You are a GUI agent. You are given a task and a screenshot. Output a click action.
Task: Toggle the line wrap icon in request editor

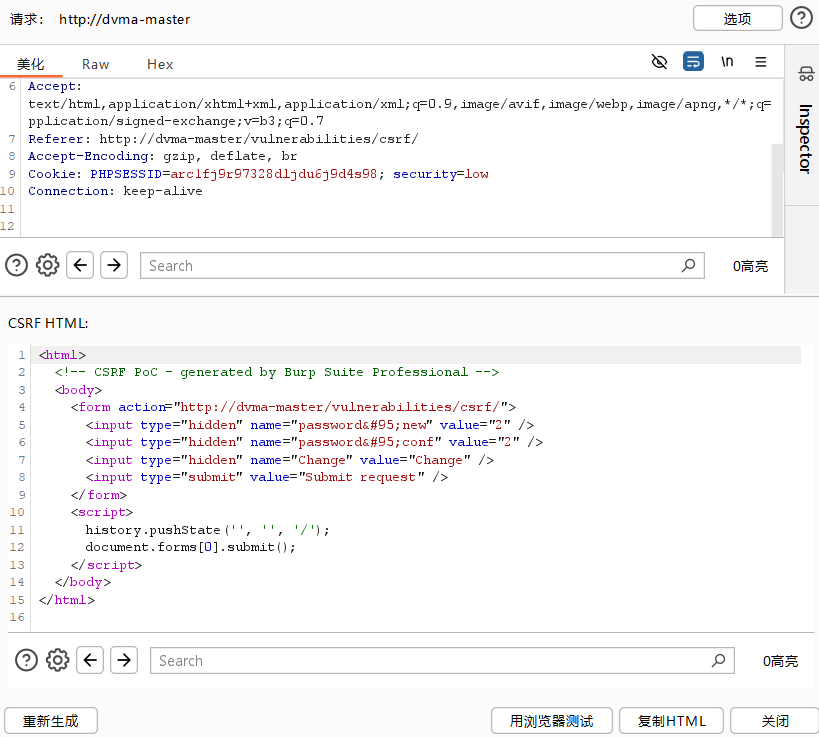pyautogui.click(x=693, y=62)
